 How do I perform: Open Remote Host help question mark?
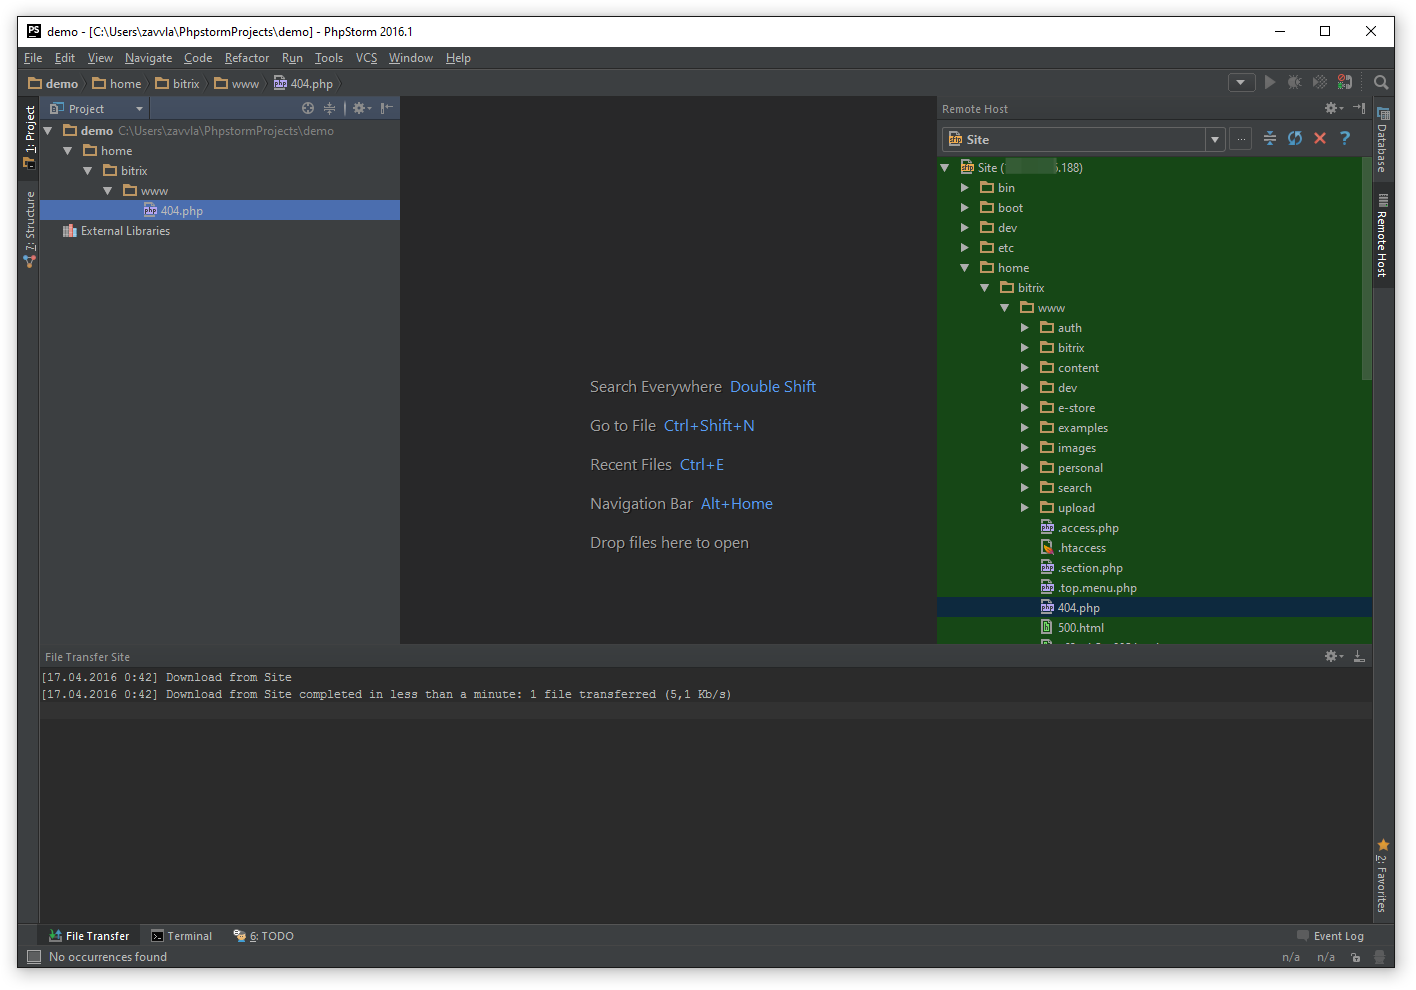(x=1345, y=139)
